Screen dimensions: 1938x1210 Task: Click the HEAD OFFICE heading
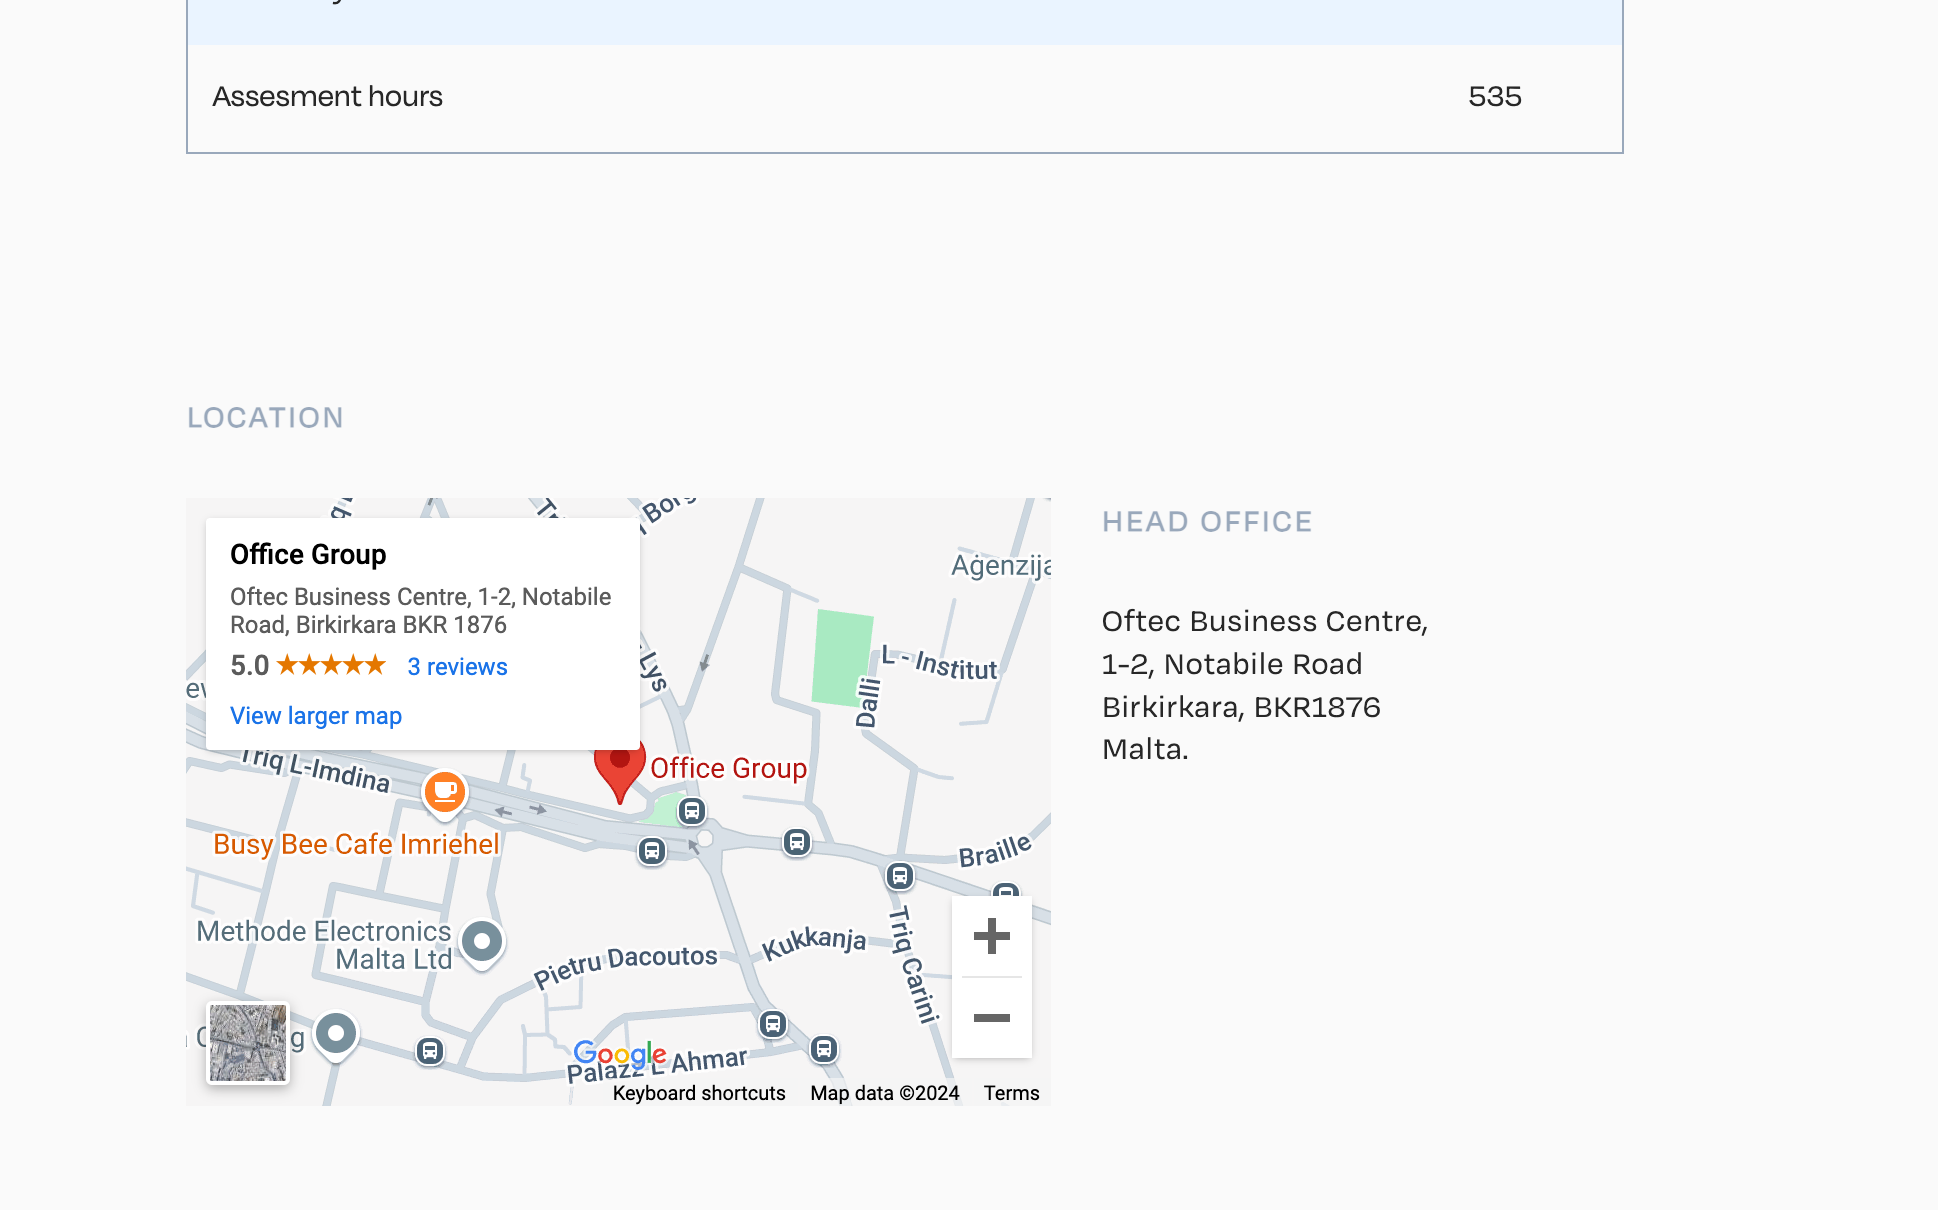pyautogui.click(x=1207, y=522)
